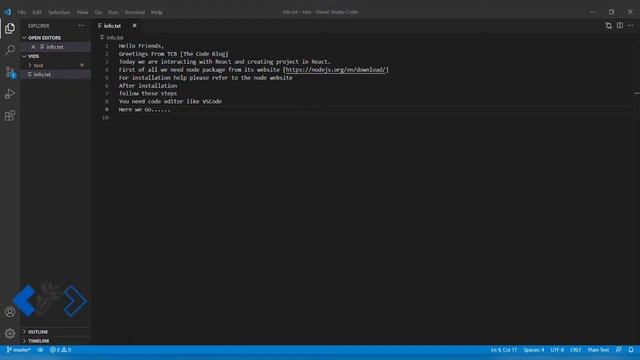Split the editor to the right
Image resolution: width=640 pixels, height=360 pixels.
(x=620, y=26)
